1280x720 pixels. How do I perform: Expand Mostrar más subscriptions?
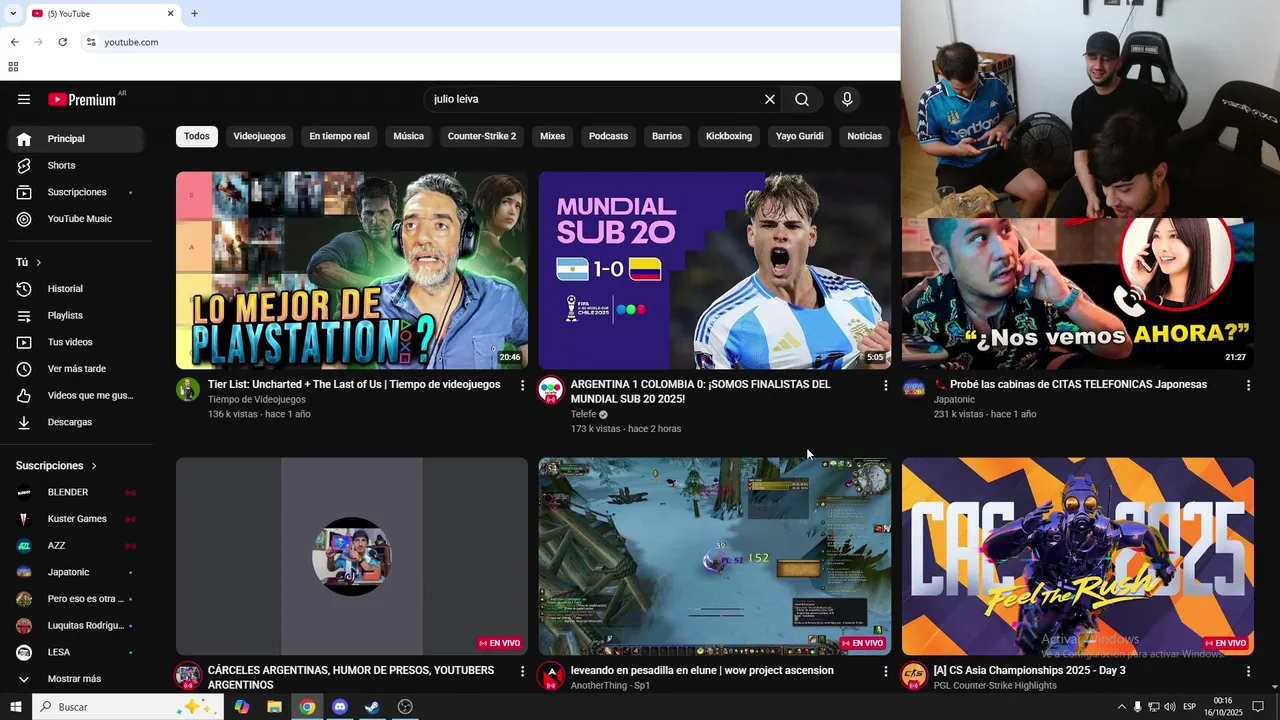tap(76, 679)
